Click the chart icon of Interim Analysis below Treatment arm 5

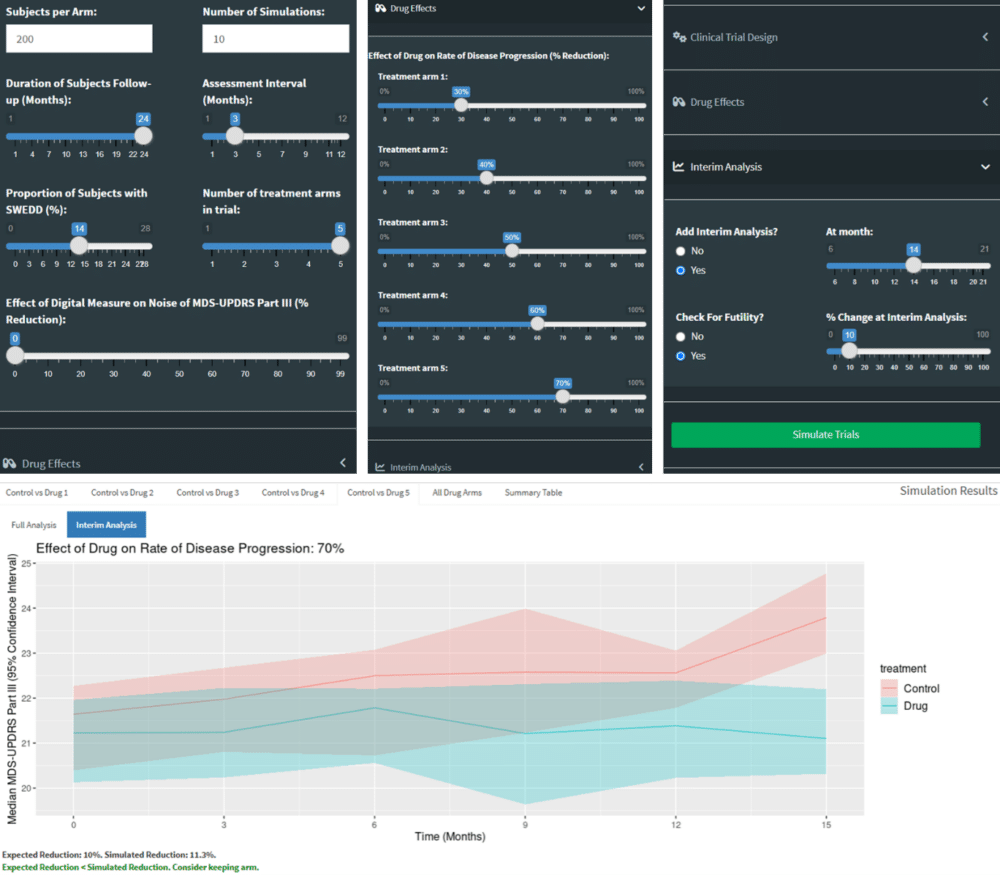tap(380, 467)
